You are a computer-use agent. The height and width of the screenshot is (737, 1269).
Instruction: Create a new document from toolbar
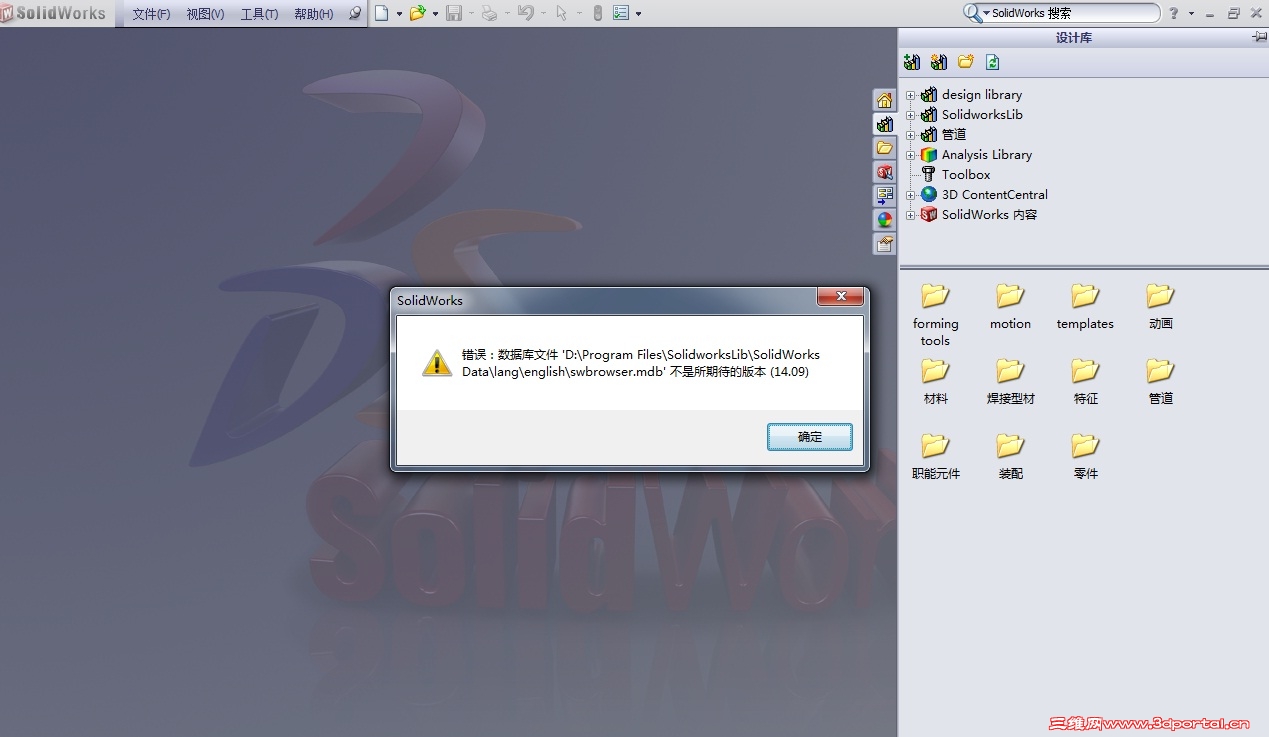point(381,13)
